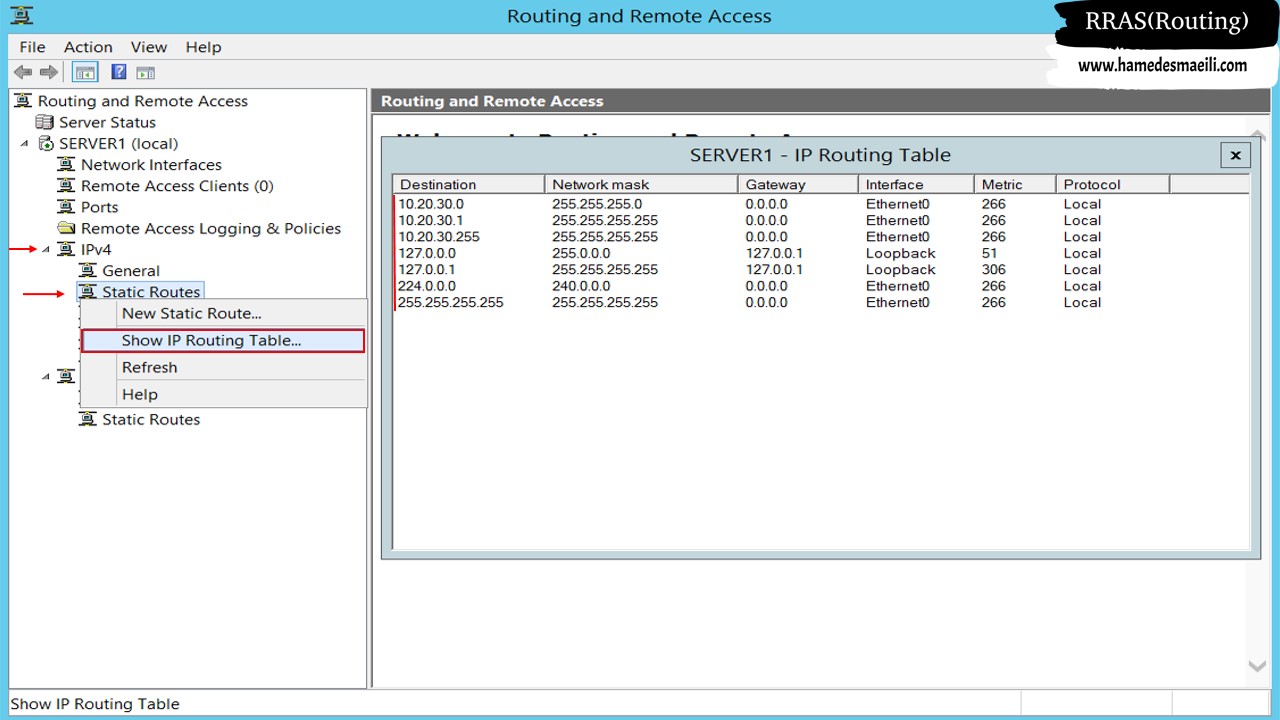Click the IPv4 node icon
1280x720 pixels.
[66, 249]
